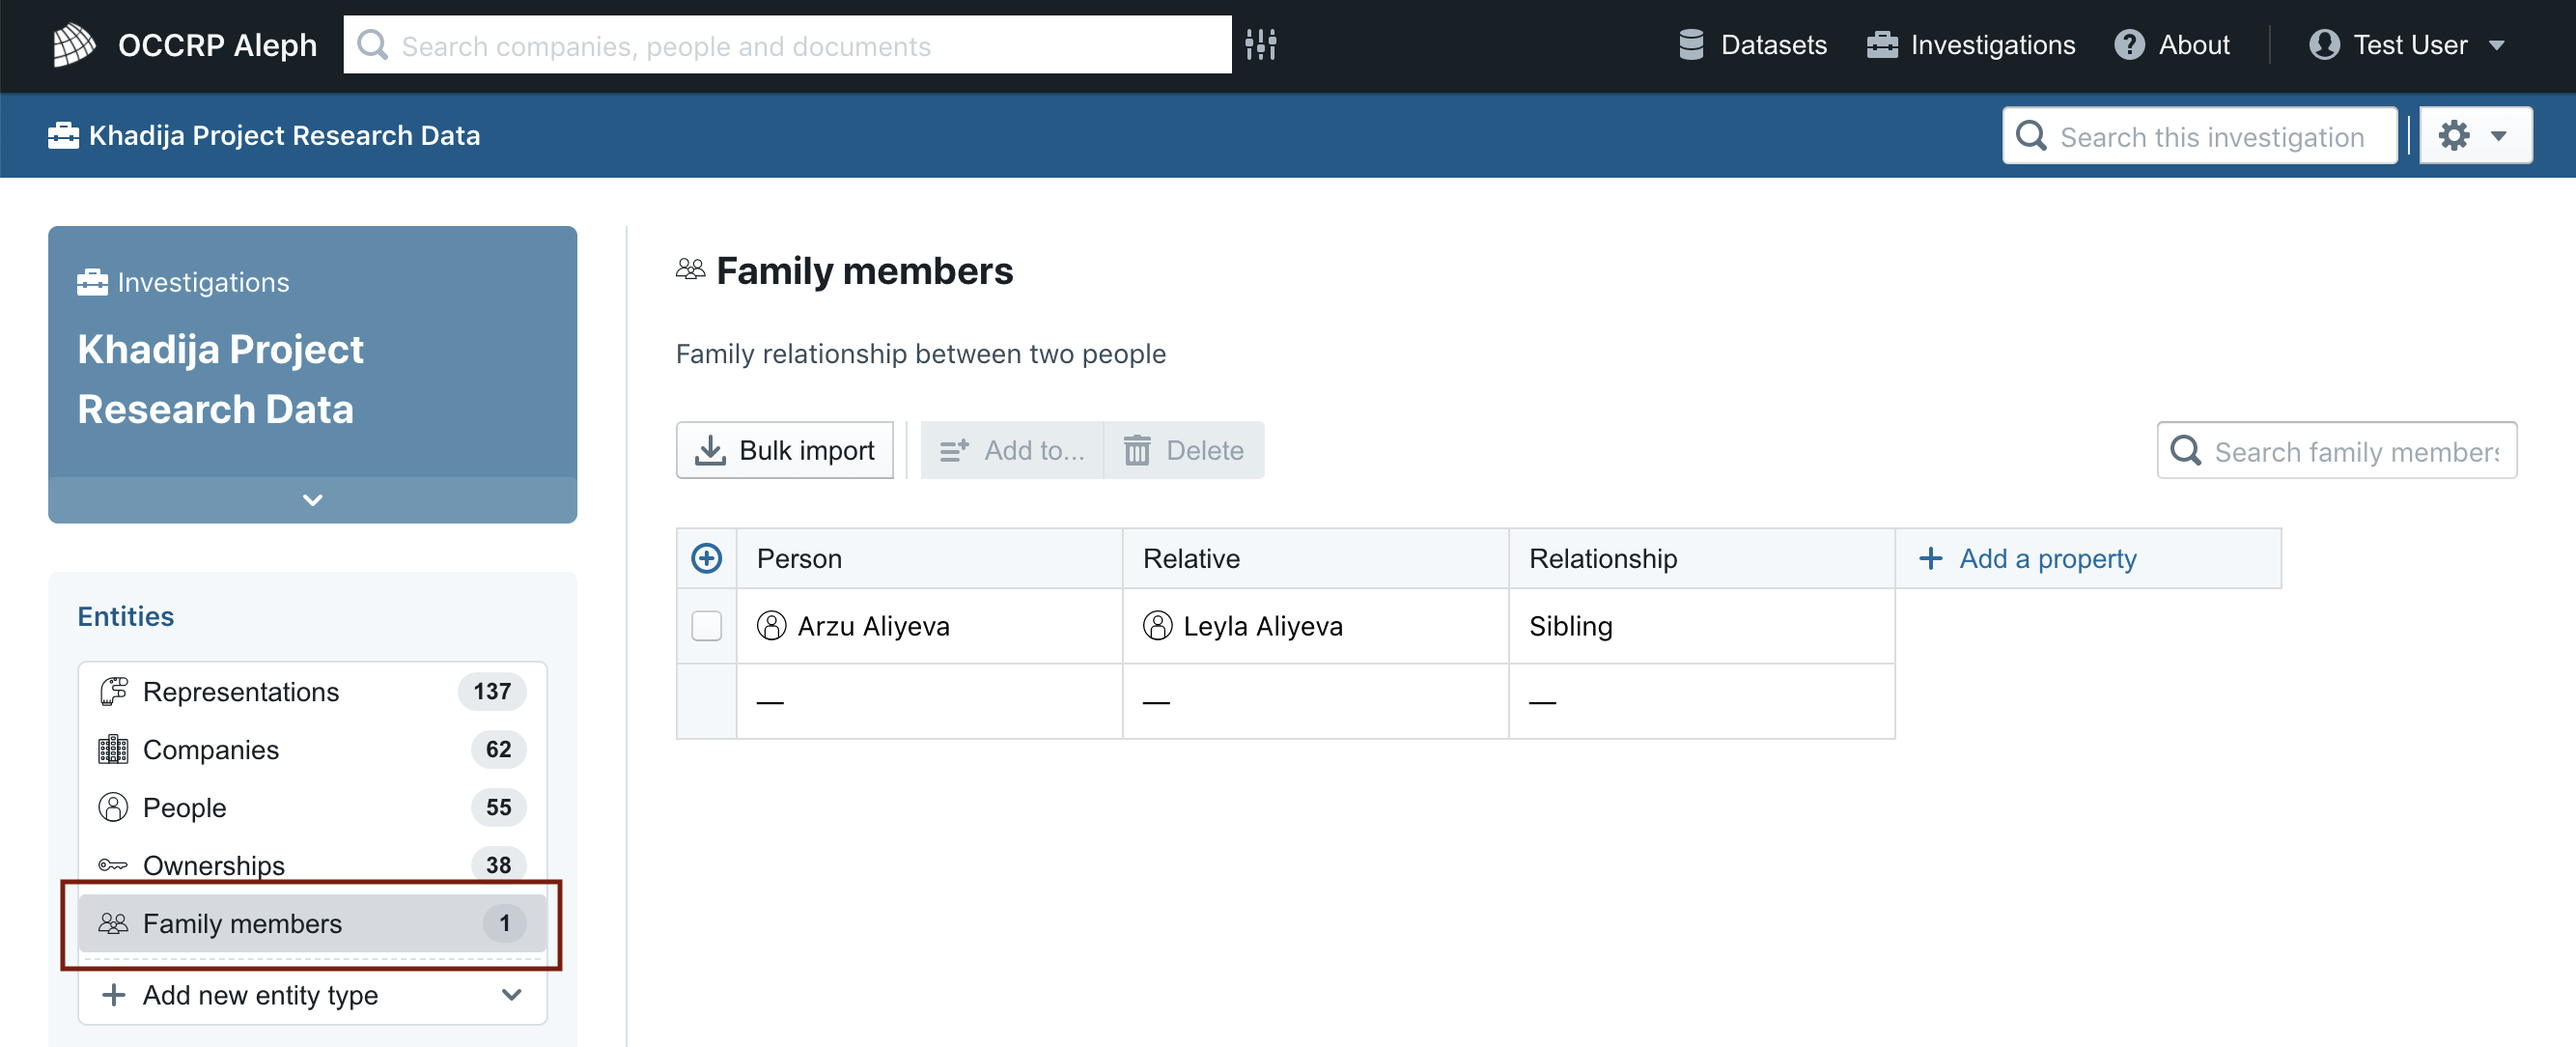The height and width of the screenshot is (1047, 2576).
Task: Click the magnifier in Search this investigation
Action: pos(2031,135)
